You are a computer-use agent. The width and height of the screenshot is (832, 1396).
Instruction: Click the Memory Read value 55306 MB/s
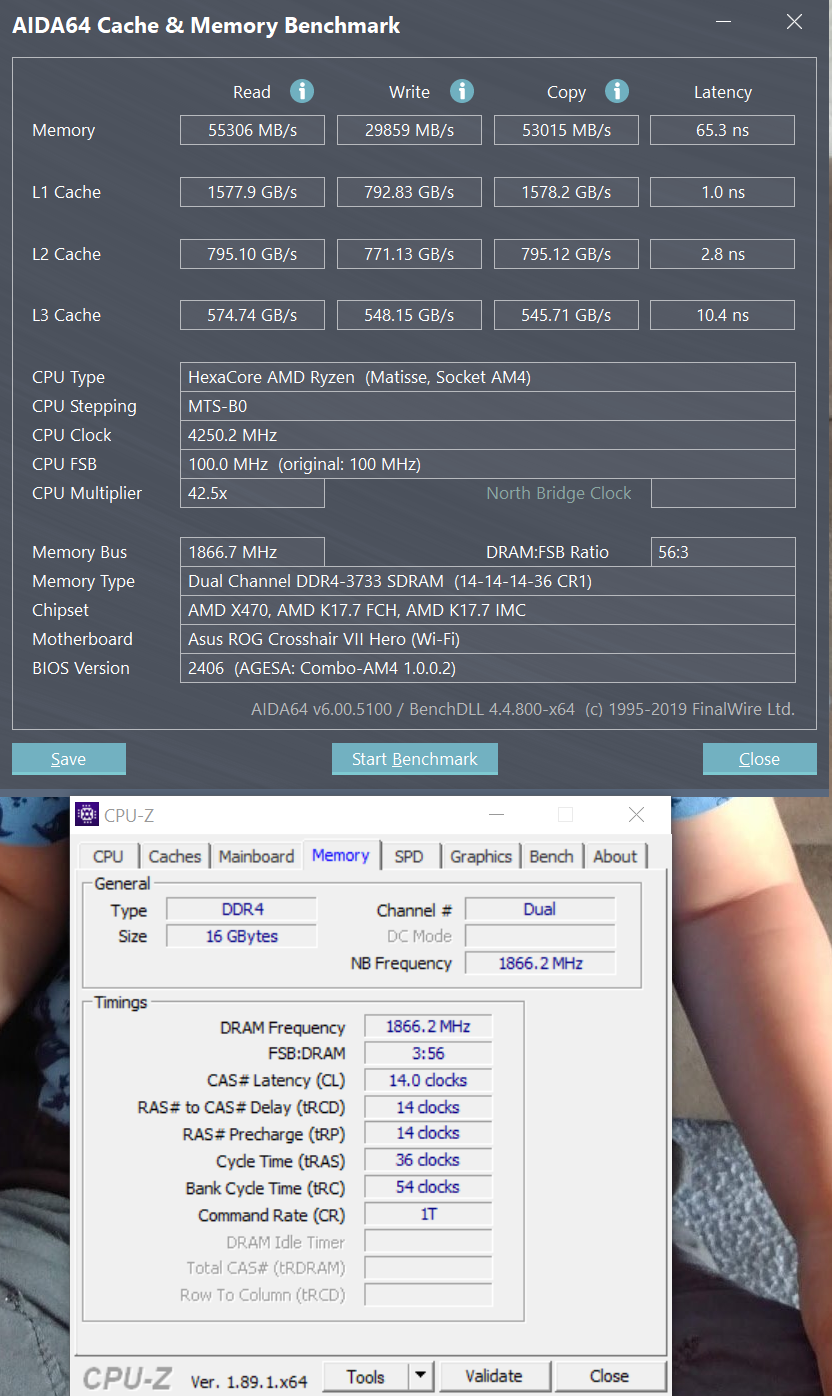252,130
